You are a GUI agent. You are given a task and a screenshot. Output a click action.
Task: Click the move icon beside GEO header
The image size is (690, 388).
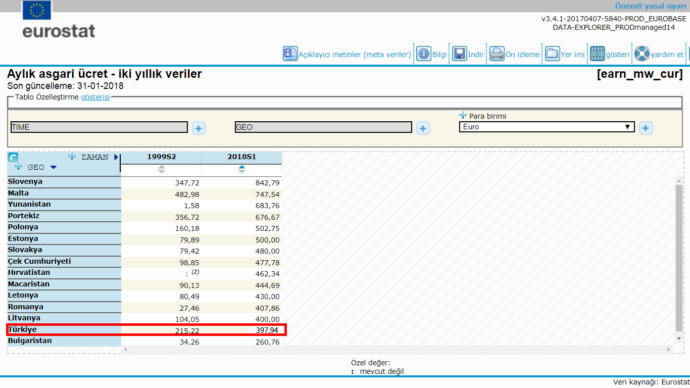(18, 167)
